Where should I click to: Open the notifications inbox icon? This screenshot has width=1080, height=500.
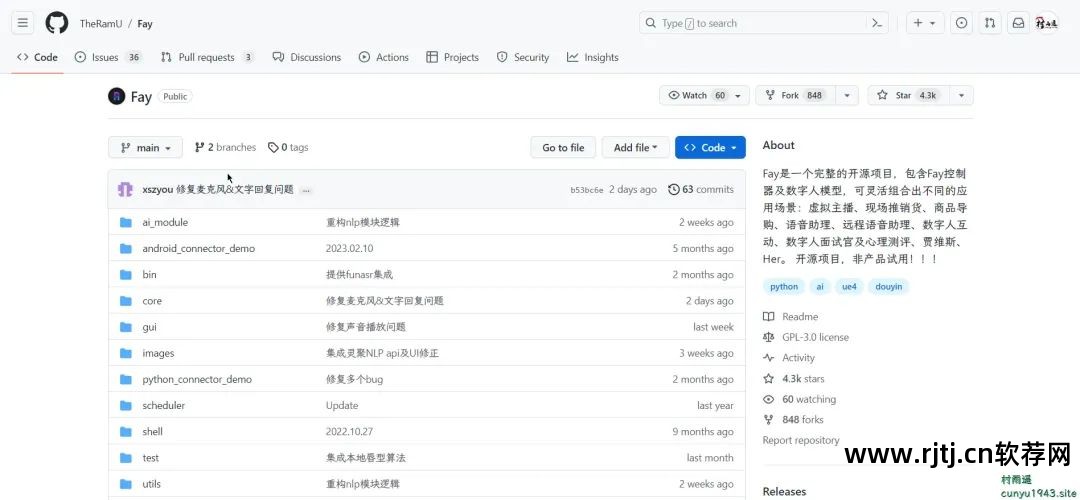tap(1018, 23)
